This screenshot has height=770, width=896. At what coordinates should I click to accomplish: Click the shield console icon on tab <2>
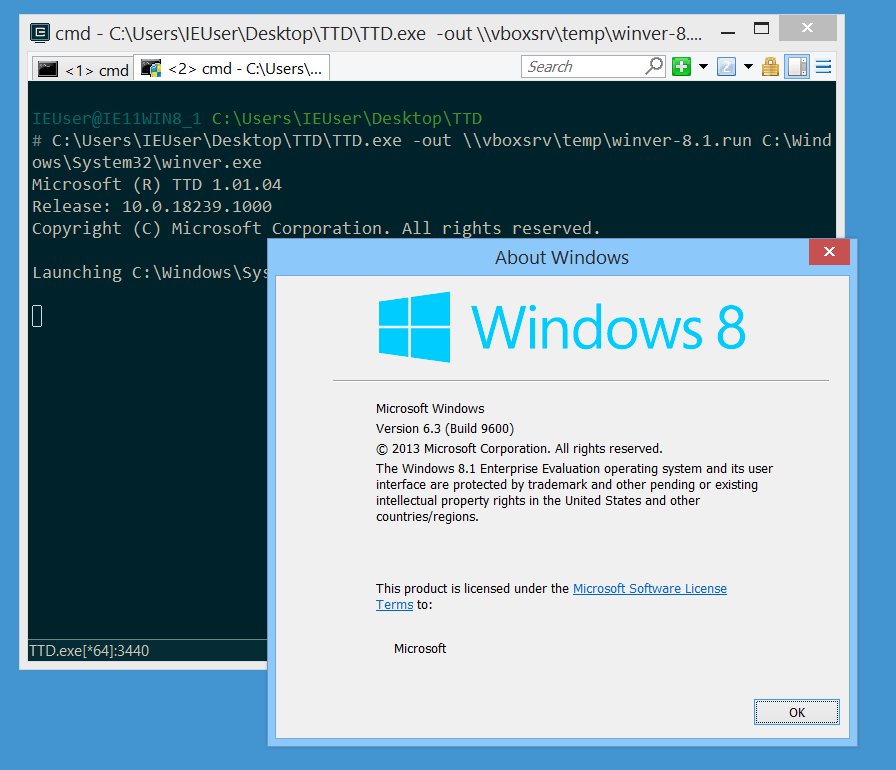pyautogui.click(x=151, y=68)
